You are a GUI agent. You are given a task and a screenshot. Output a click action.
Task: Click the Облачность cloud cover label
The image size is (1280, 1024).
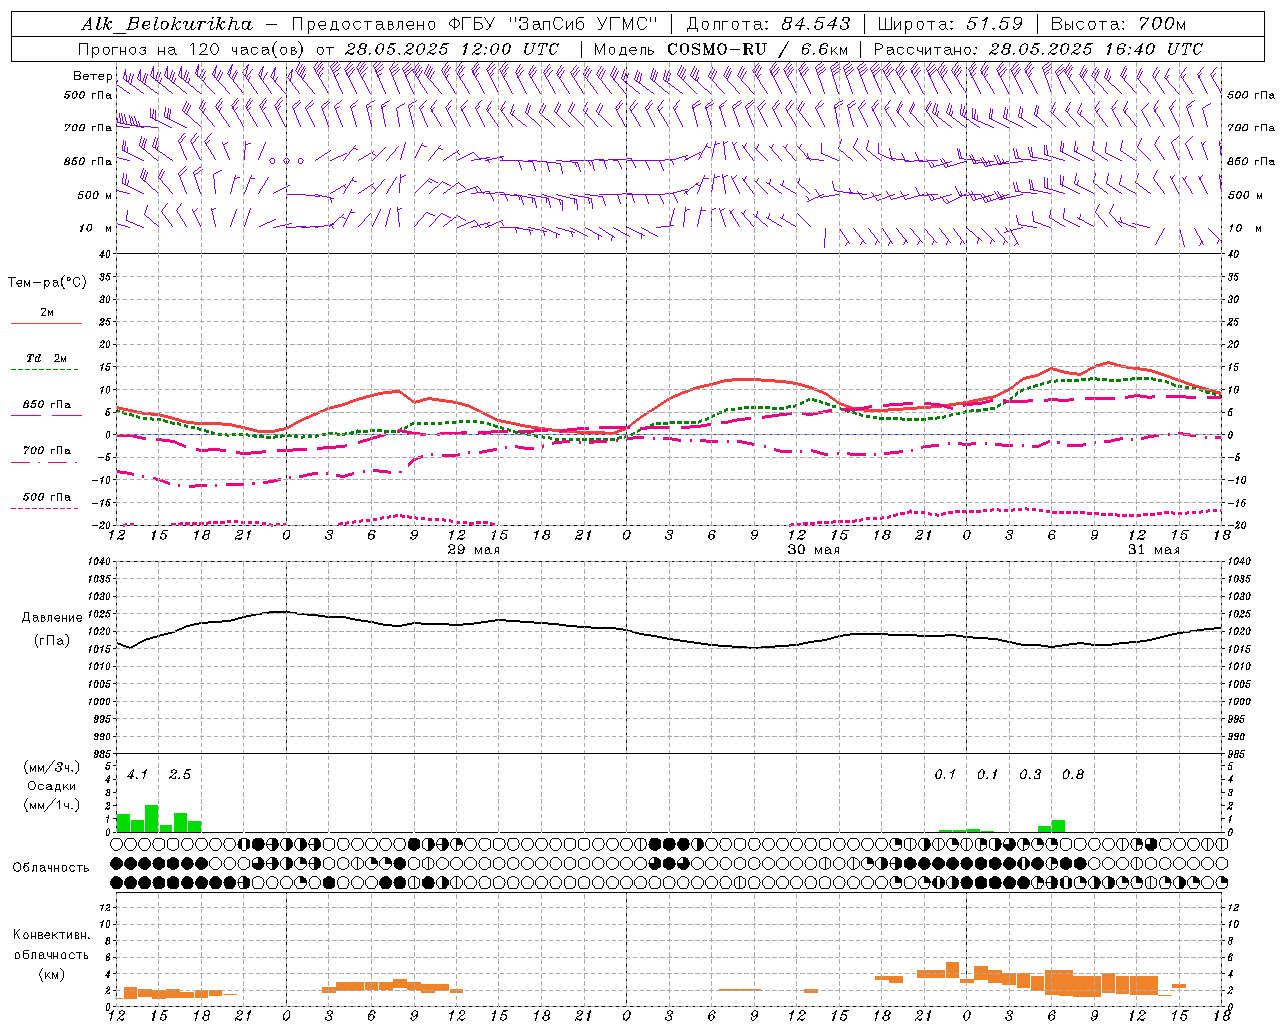(x=51, y=868)
